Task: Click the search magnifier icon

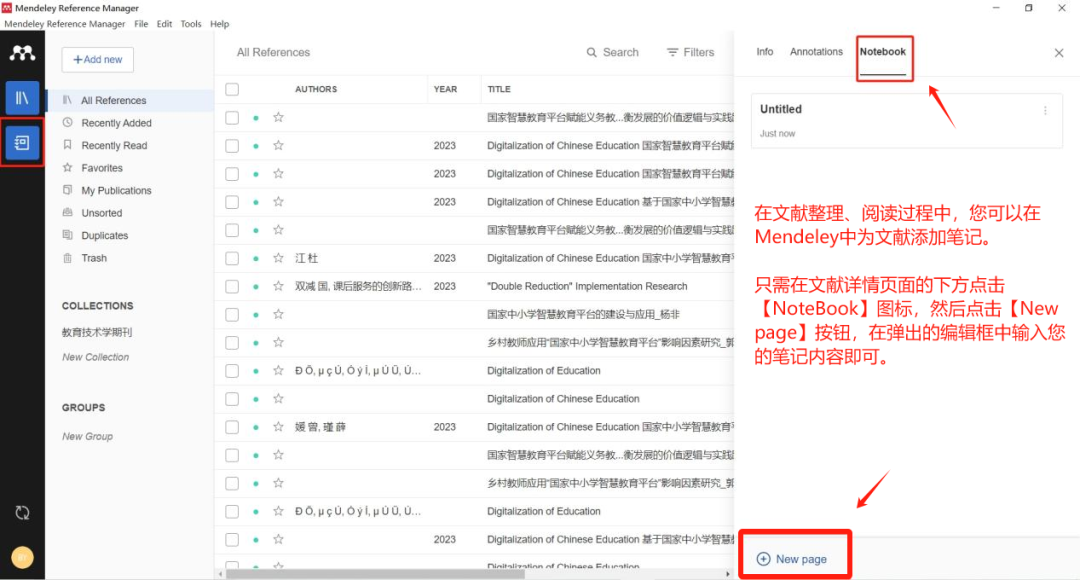Action: pos(592,52)
